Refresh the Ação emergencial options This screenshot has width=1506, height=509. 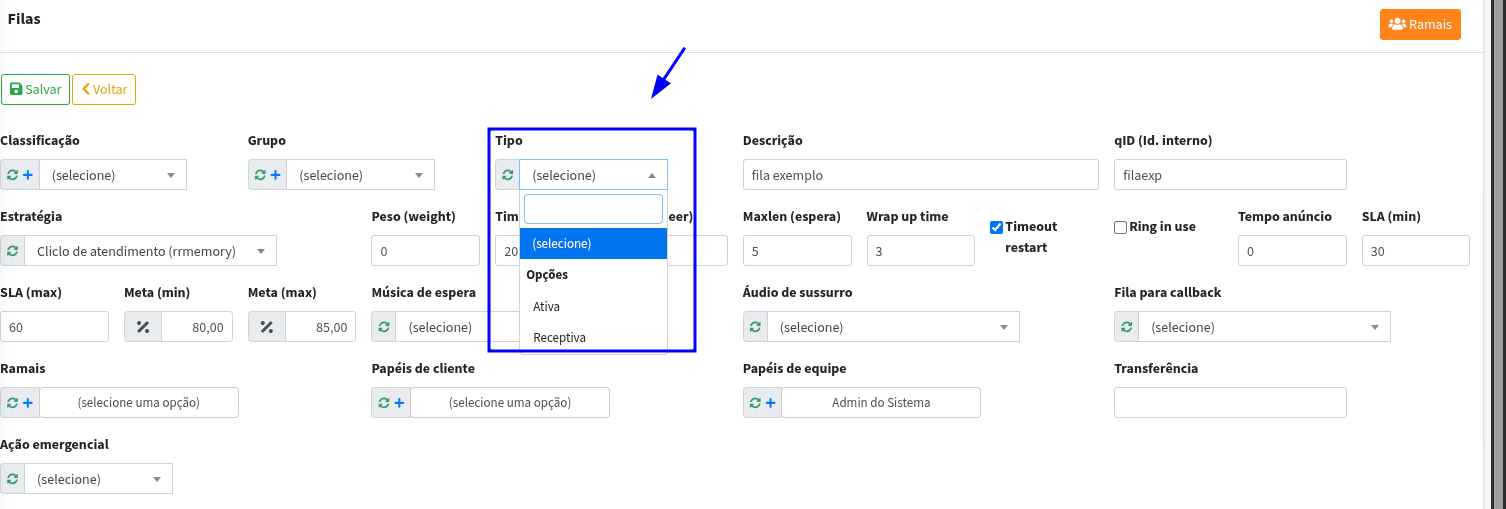[12, 479]
